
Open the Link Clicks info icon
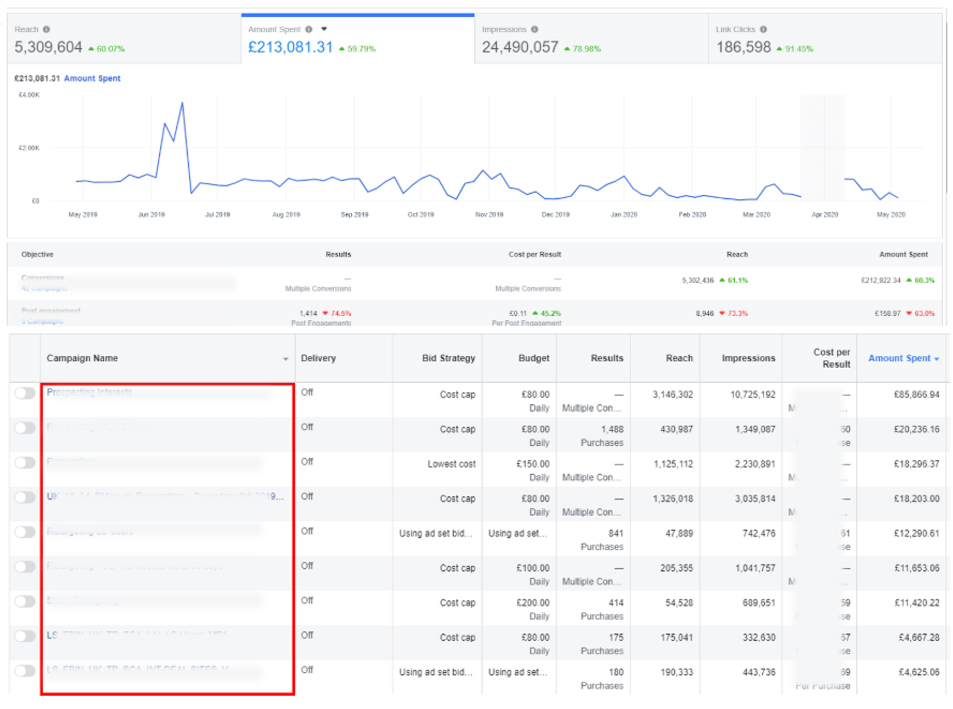[x=763, y=29]
